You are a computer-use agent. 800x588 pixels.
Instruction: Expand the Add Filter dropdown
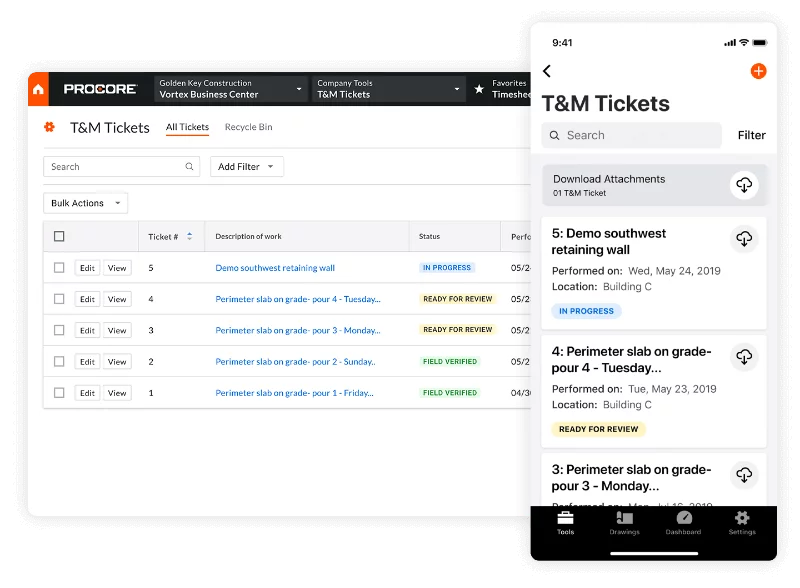pos(247,167)
